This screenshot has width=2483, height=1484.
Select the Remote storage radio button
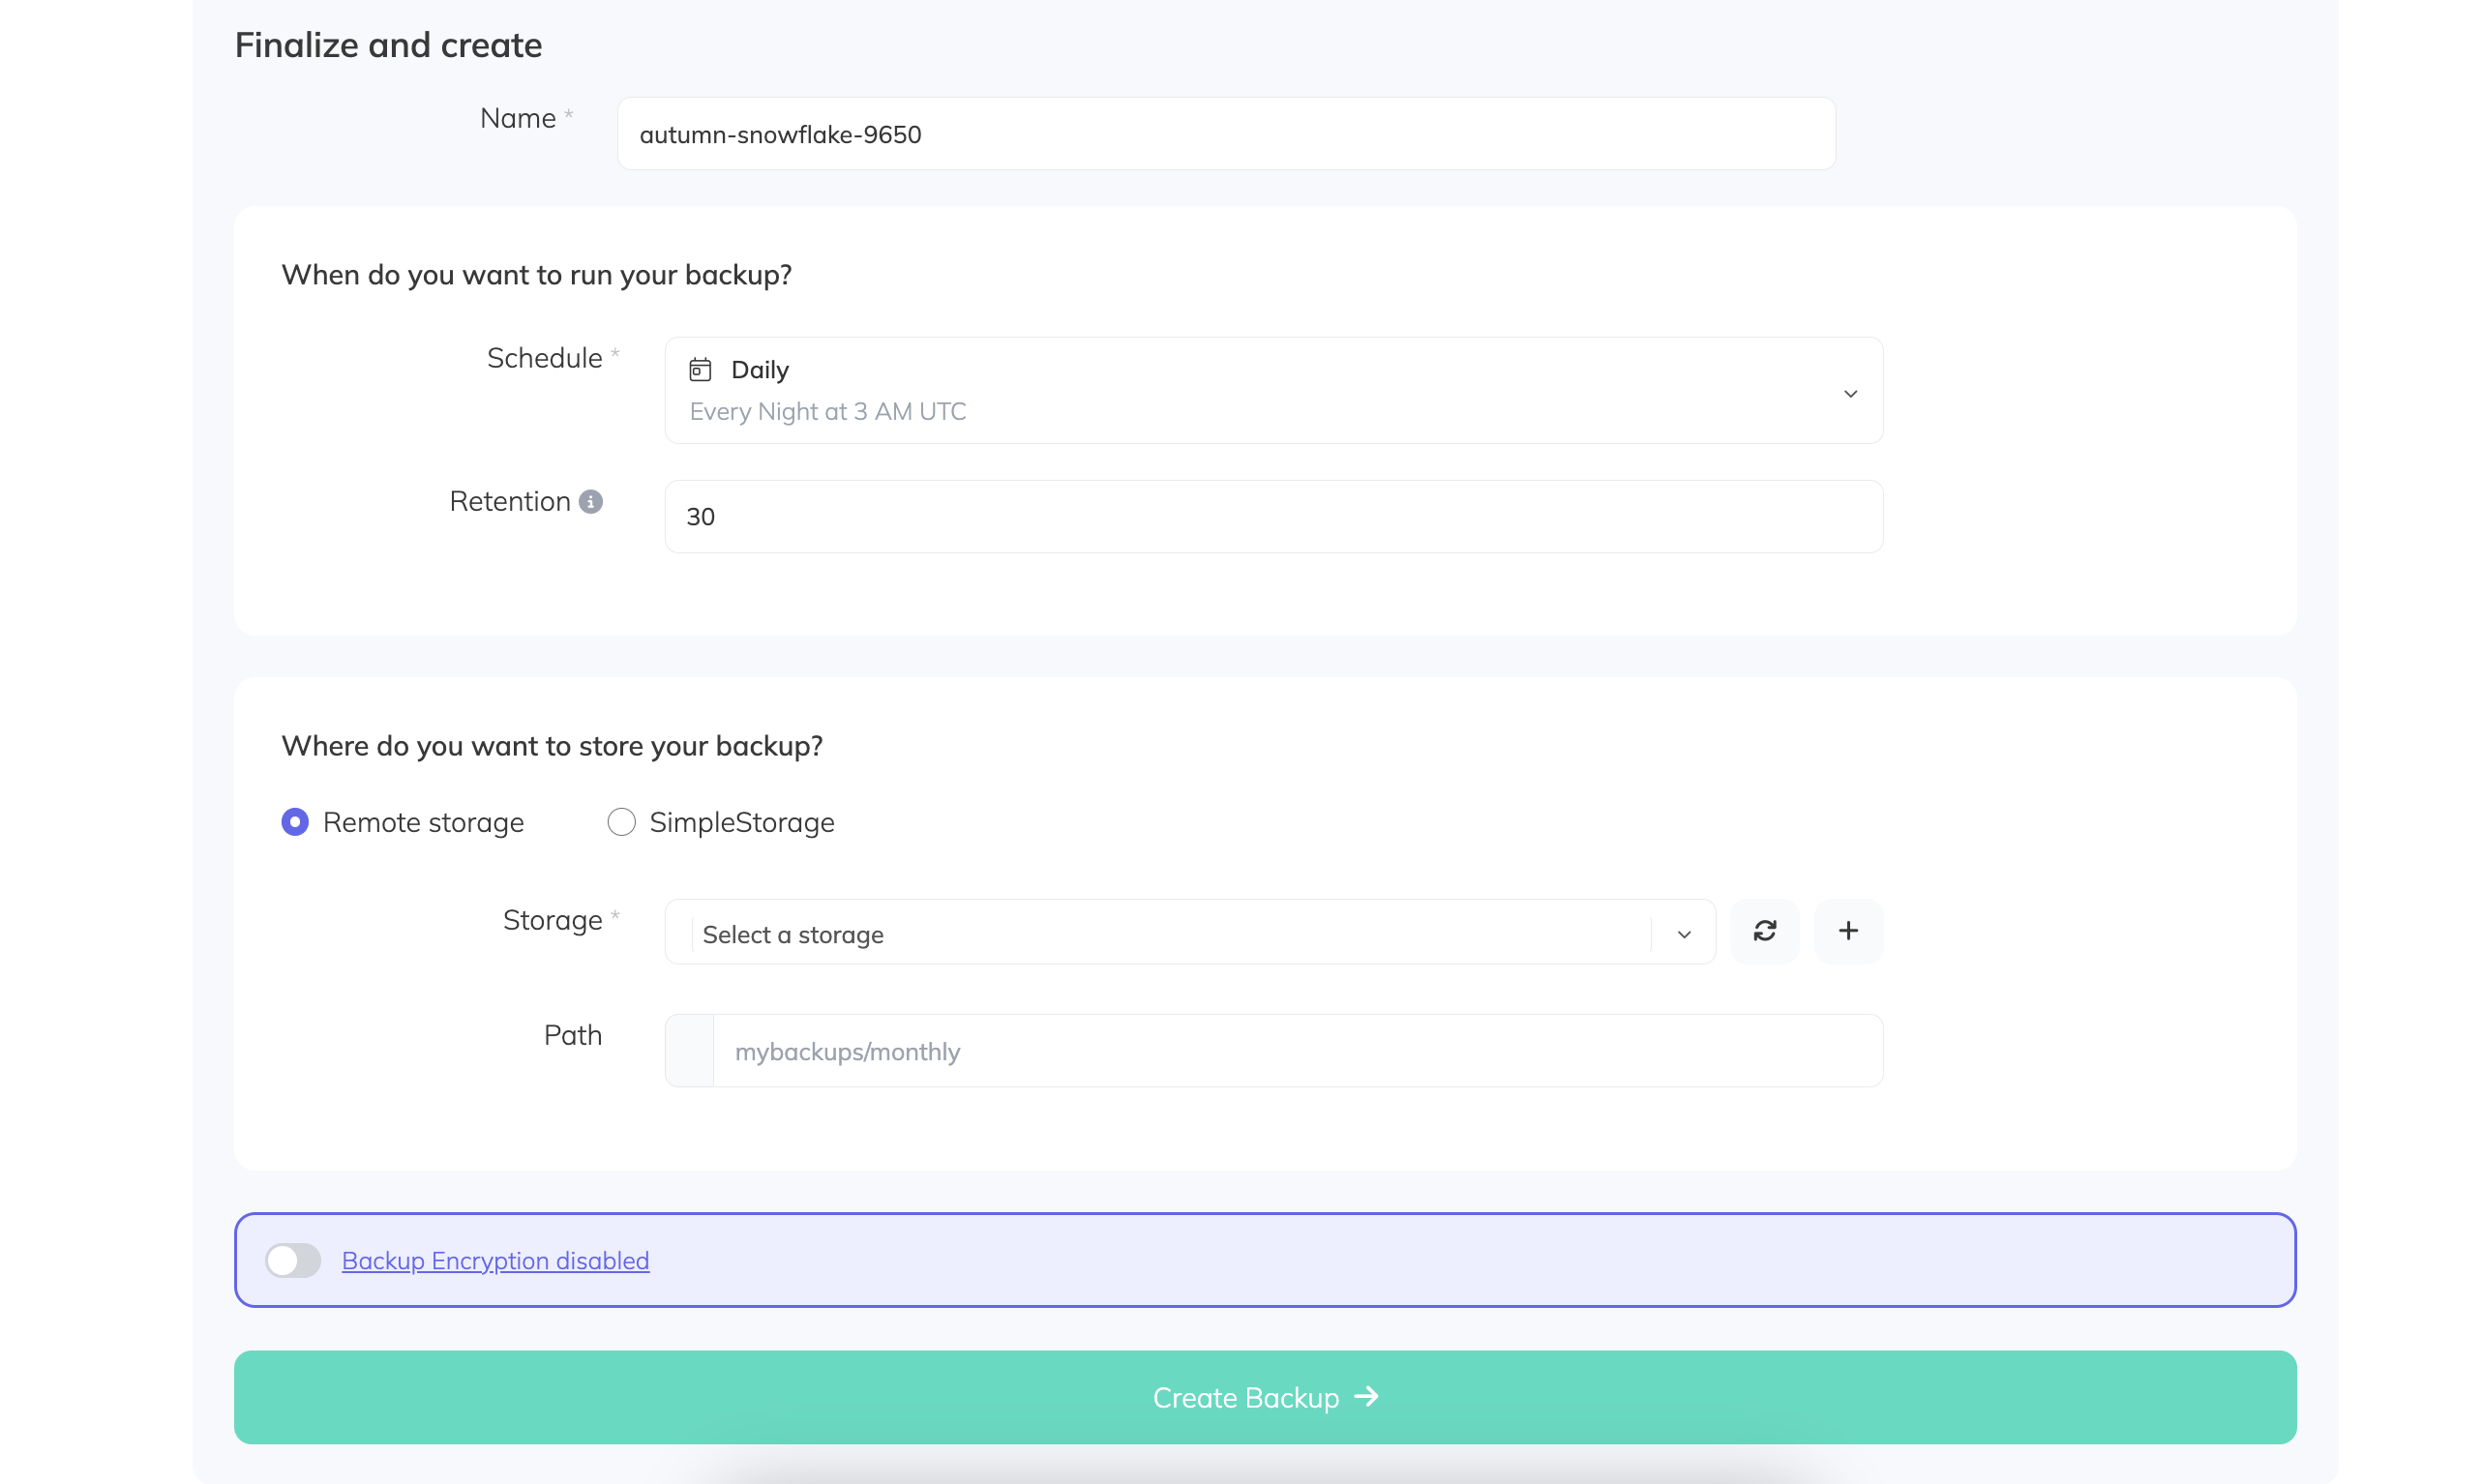click(295, 822)
